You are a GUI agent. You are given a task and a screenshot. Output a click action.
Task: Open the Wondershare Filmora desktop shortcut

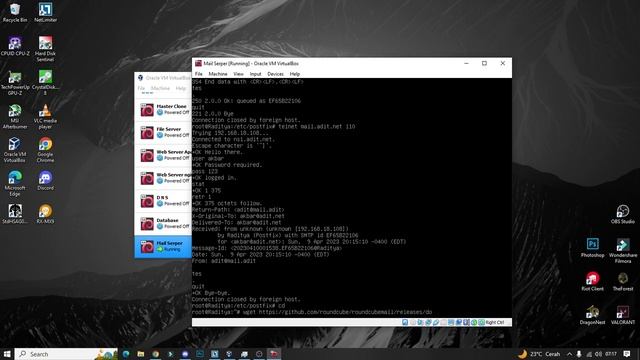pos(622,250)
